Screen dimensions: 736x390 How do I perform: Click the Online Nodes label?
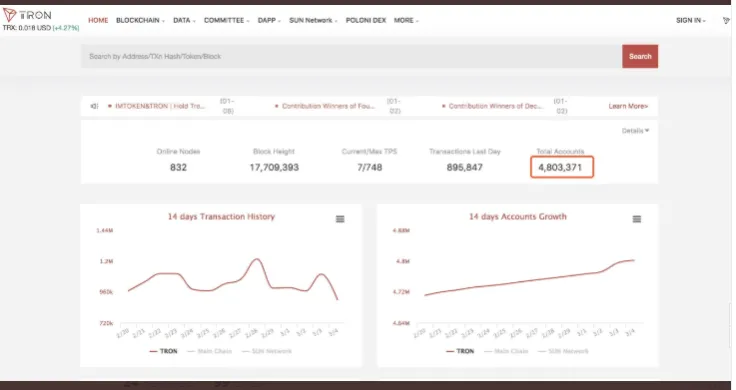click(178, 152)
